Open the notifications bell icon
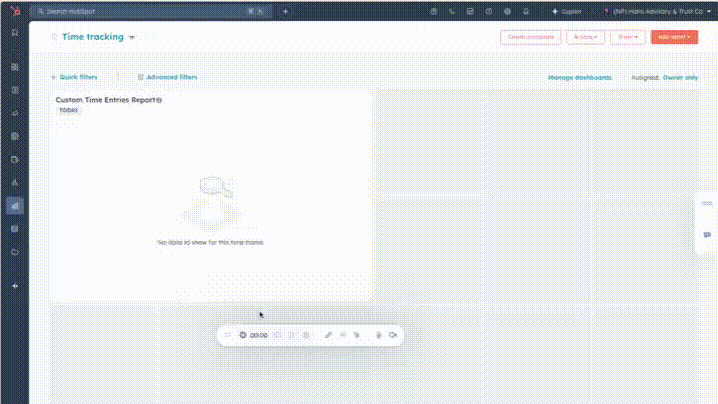Viewport: 718px width, 404px height. pyautogui.click(x=525, y=11)
